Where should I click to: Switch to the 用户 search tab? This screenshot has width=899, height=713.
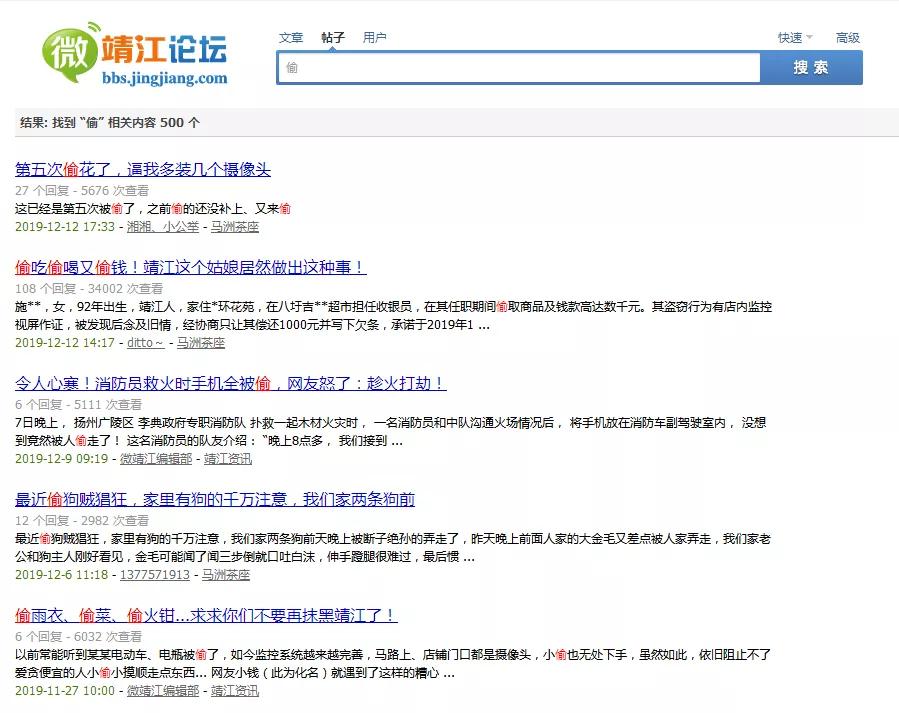tap(375, 37)
